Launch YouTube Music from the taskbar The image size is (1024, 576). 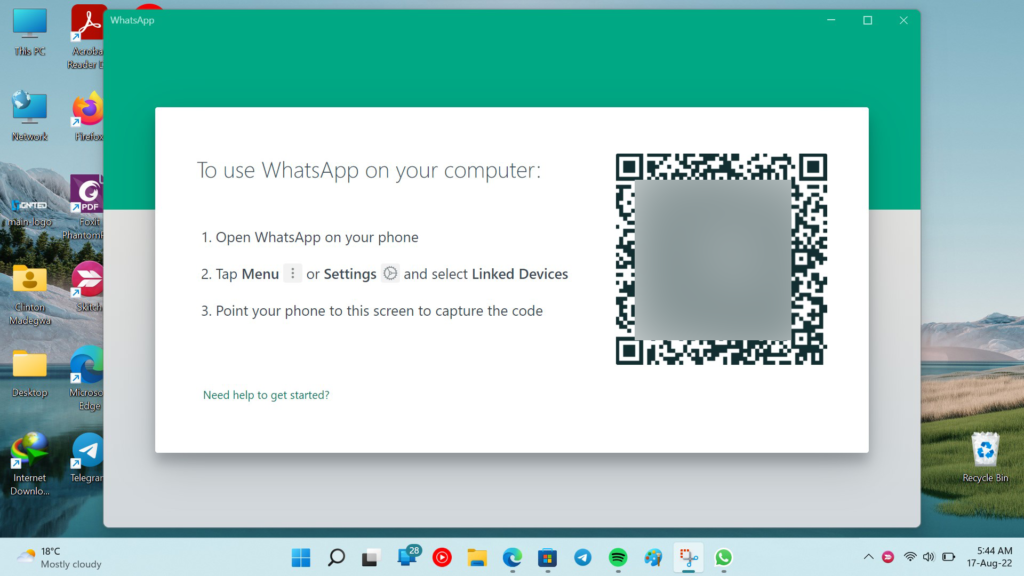[442, 558]
